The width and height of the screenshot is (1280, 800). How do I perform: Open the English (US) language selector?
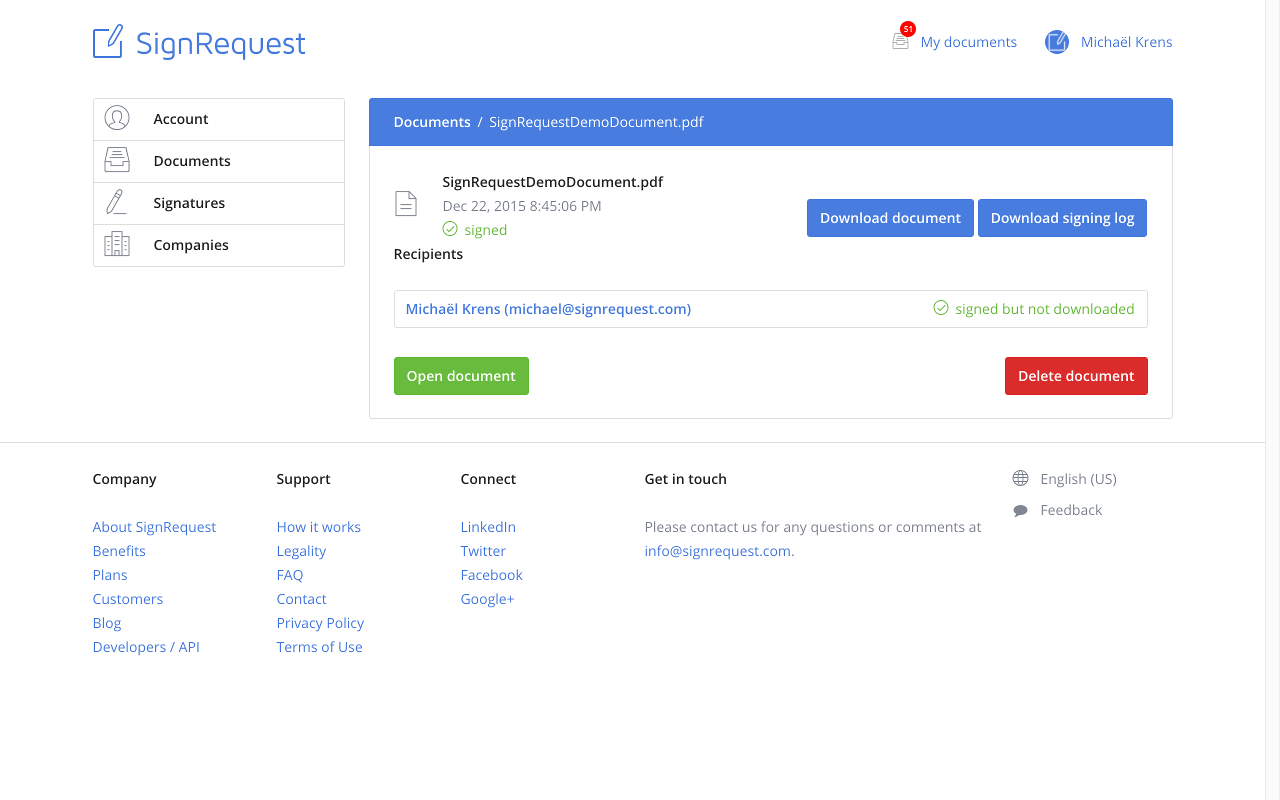[x=1078, y=479]
